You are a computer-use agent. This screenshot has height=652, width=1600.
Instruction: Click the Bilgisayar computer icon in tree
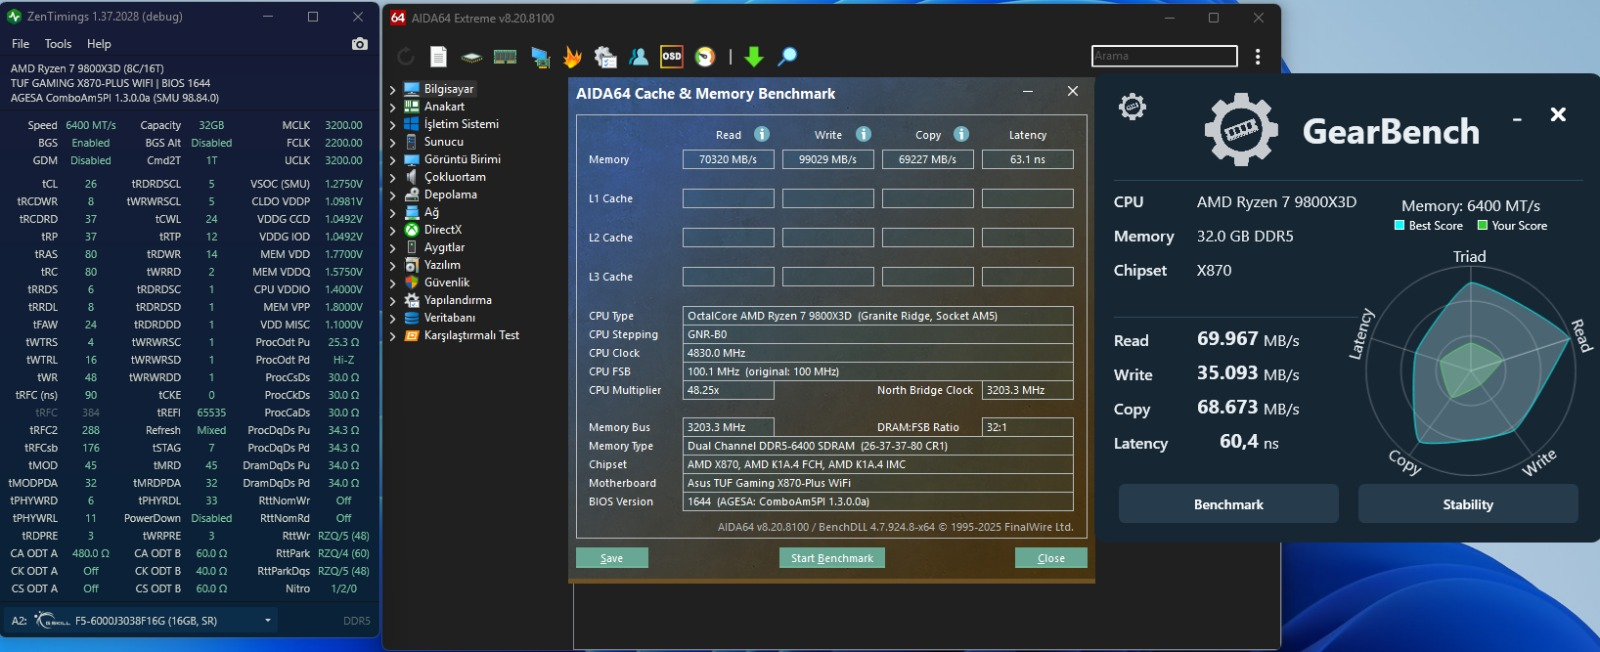tap(411, 89)
